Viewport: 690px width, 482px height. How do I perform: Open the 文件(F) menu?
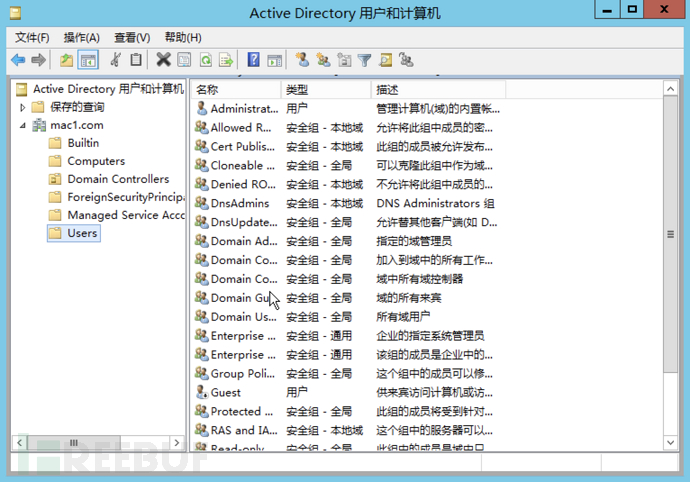32,38
